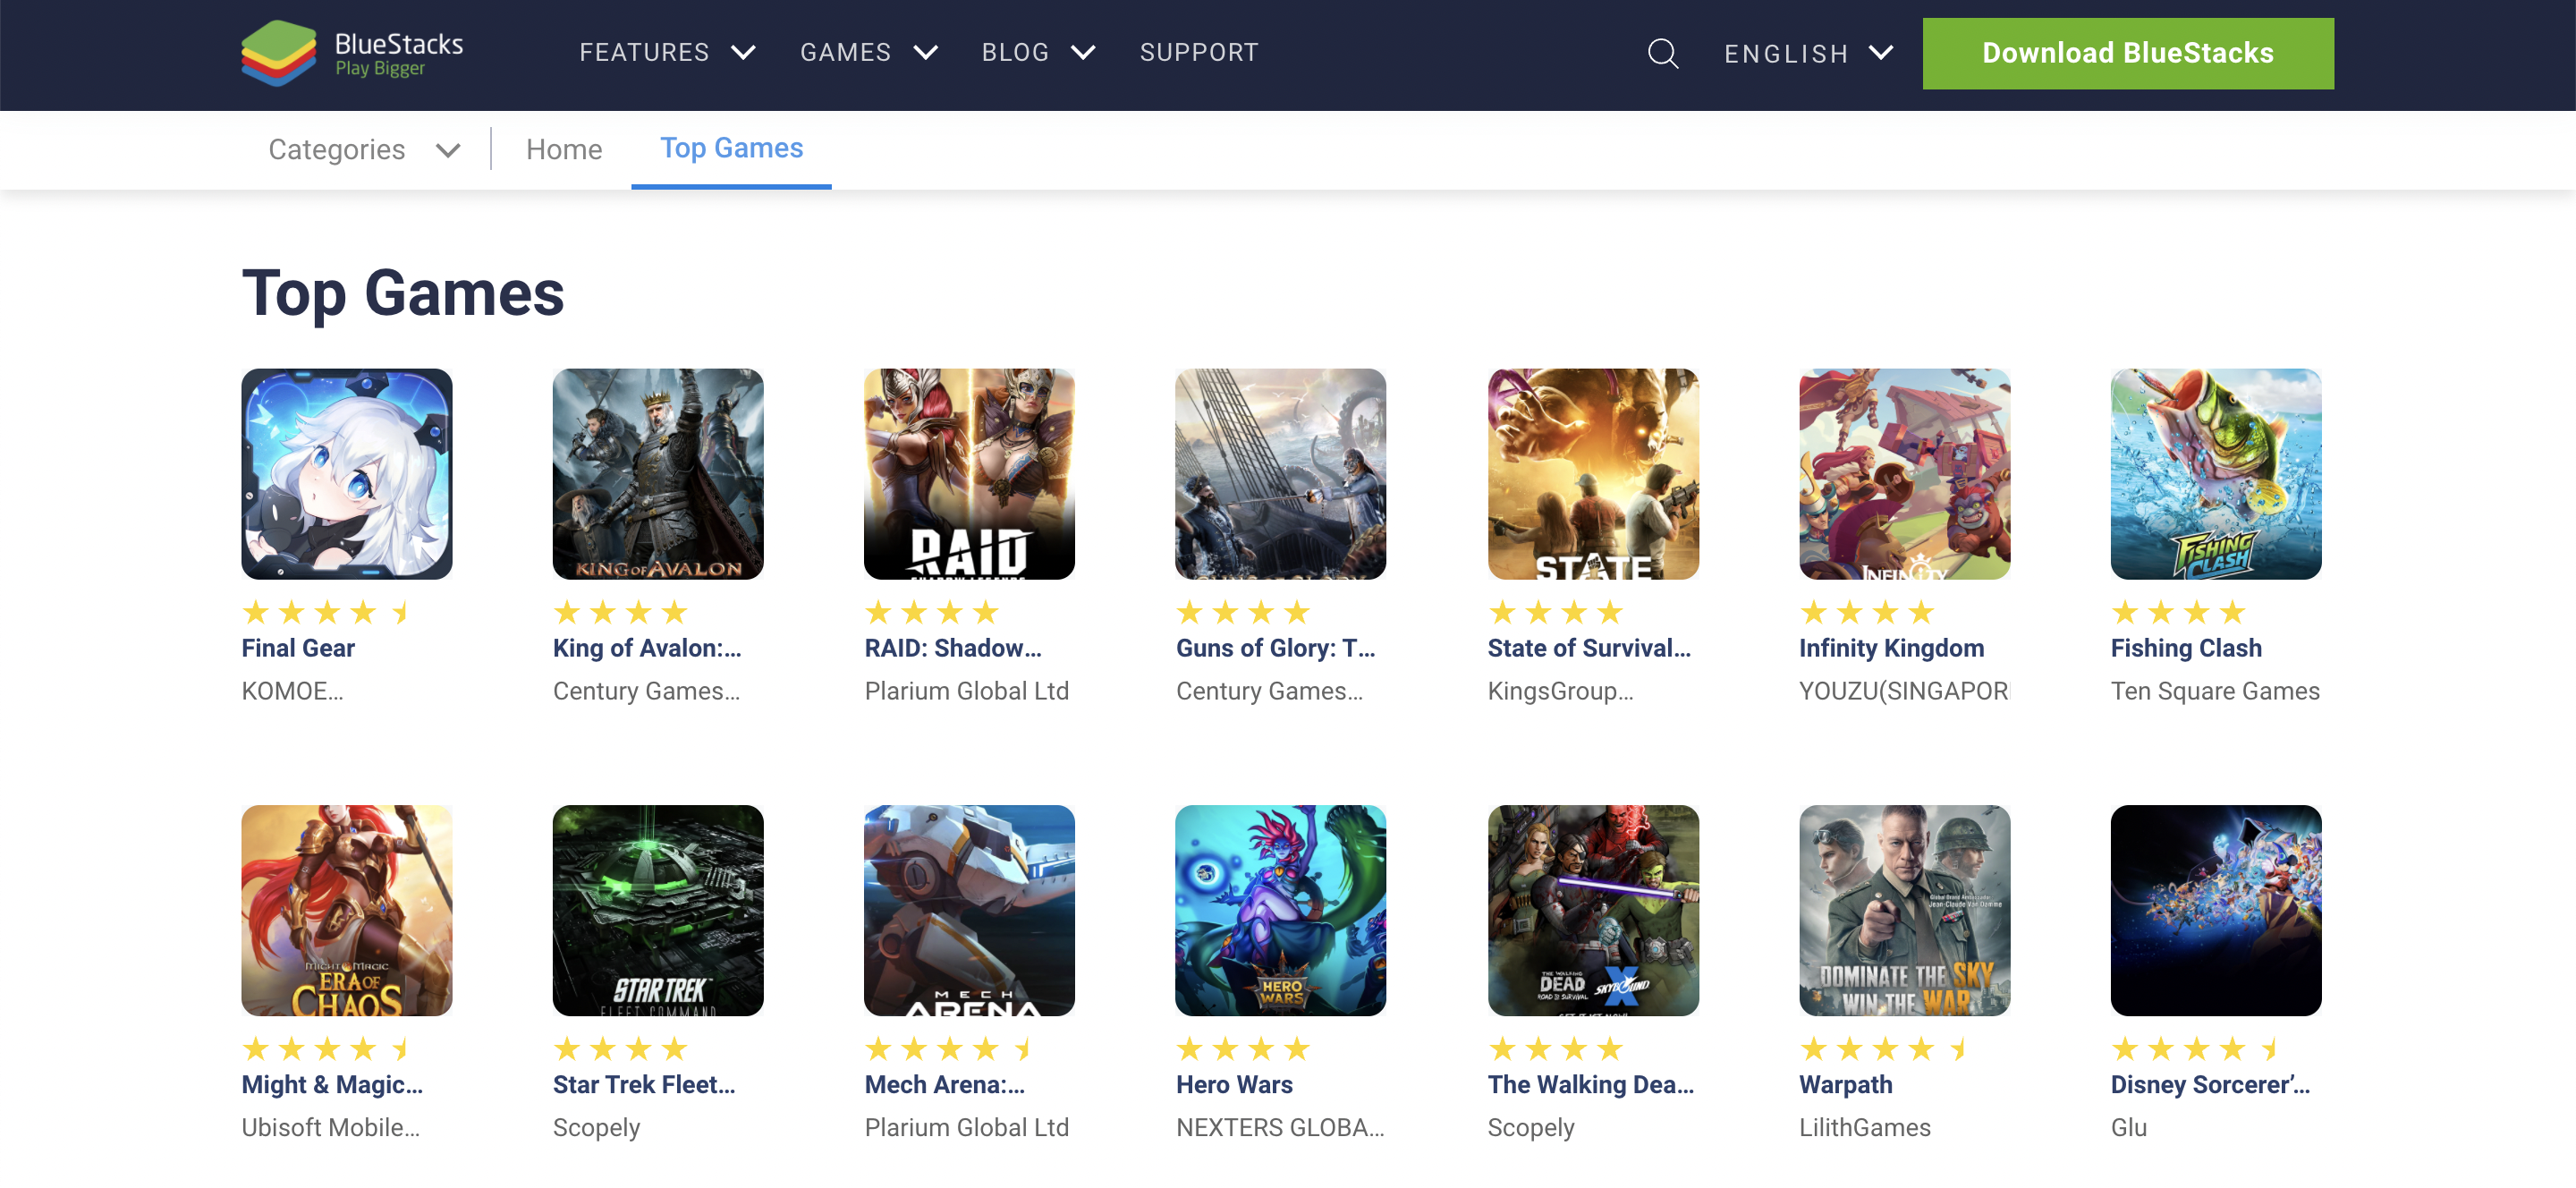Select the Fishing Clash game icon
The image size is (2576, 1188).
[2215, 474]
